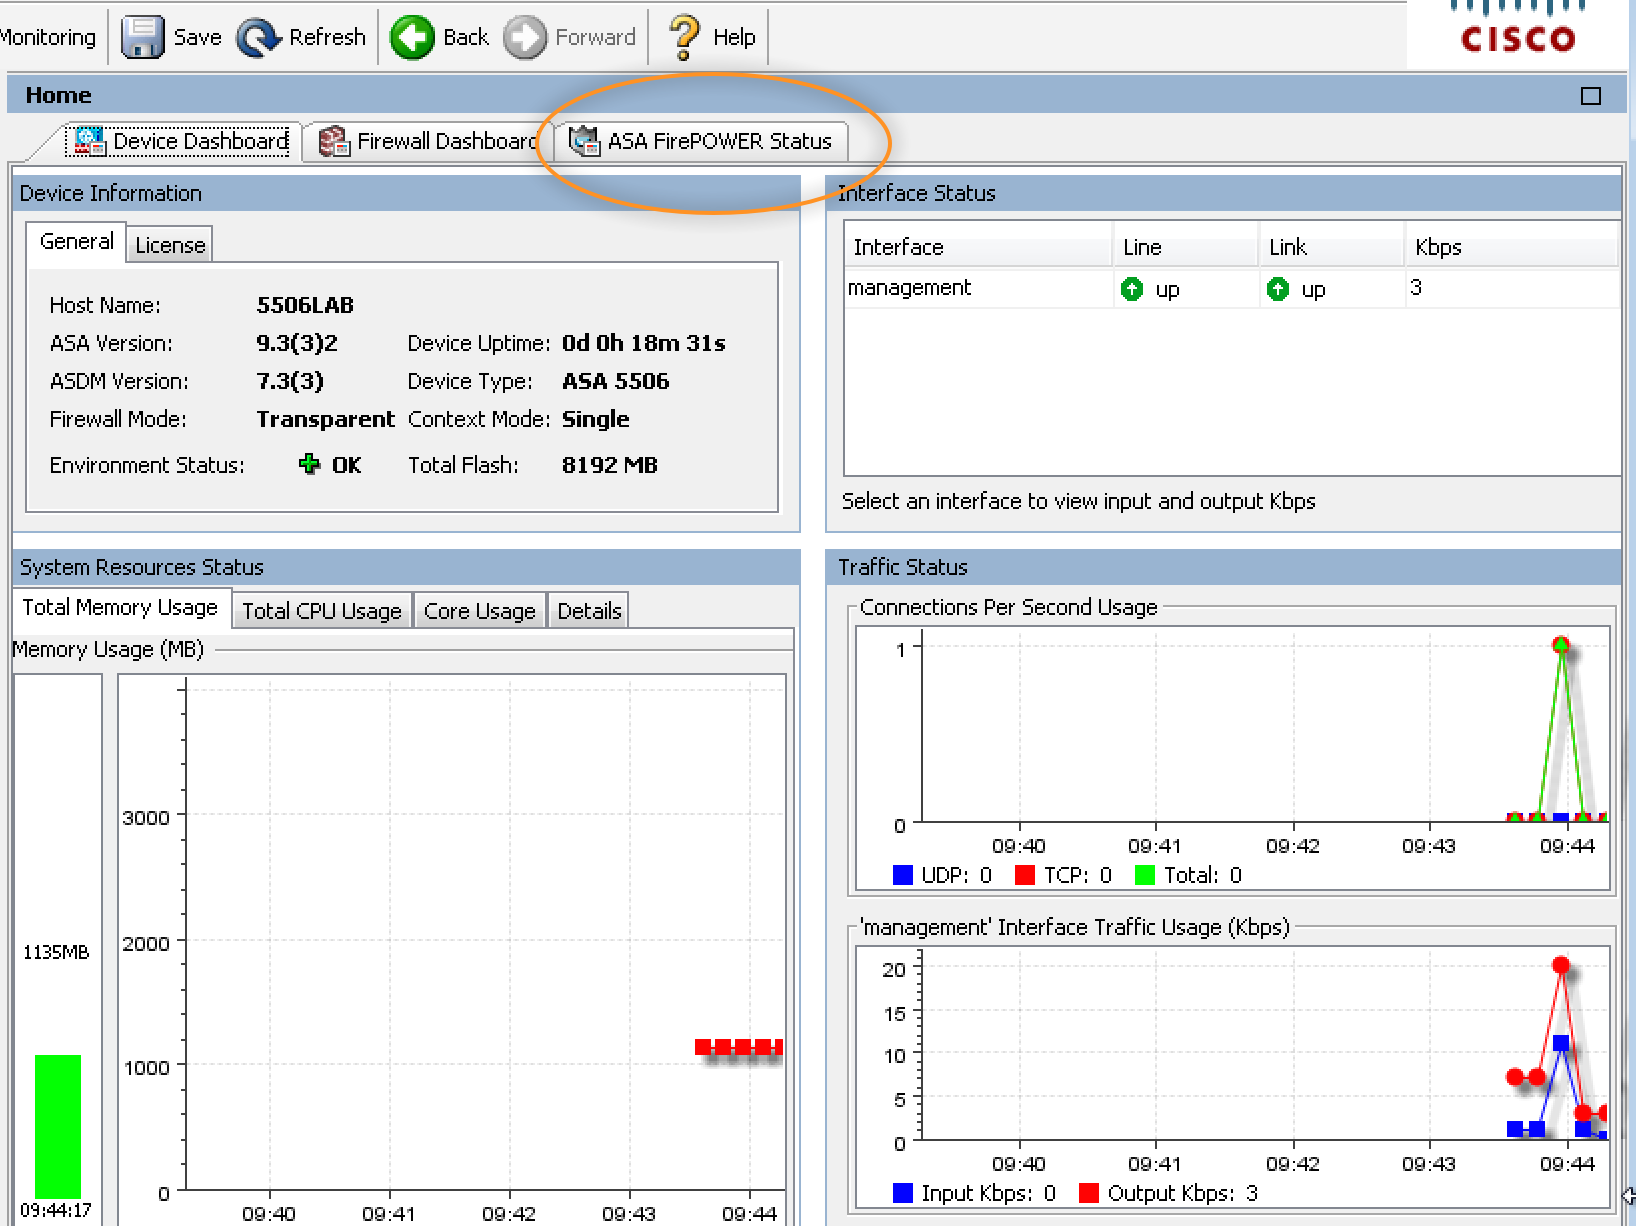
Task: Open the Total CPU Usage tab
Action: pyautogui.click(x=321, y=611)
